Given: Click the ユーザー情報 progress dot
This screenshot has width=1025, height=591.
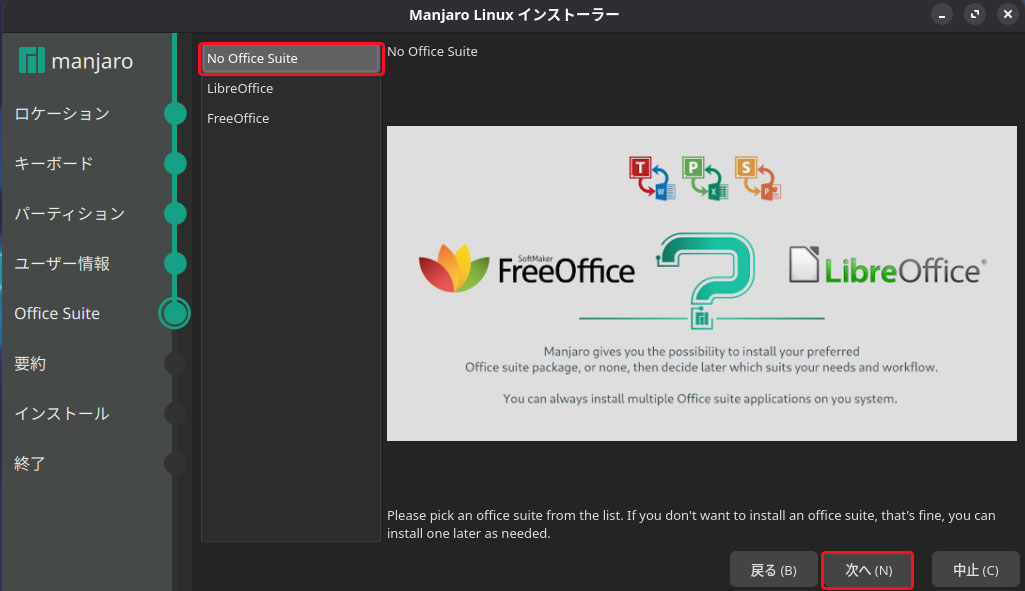Looking at the screenshot, I should click(175, 263).
